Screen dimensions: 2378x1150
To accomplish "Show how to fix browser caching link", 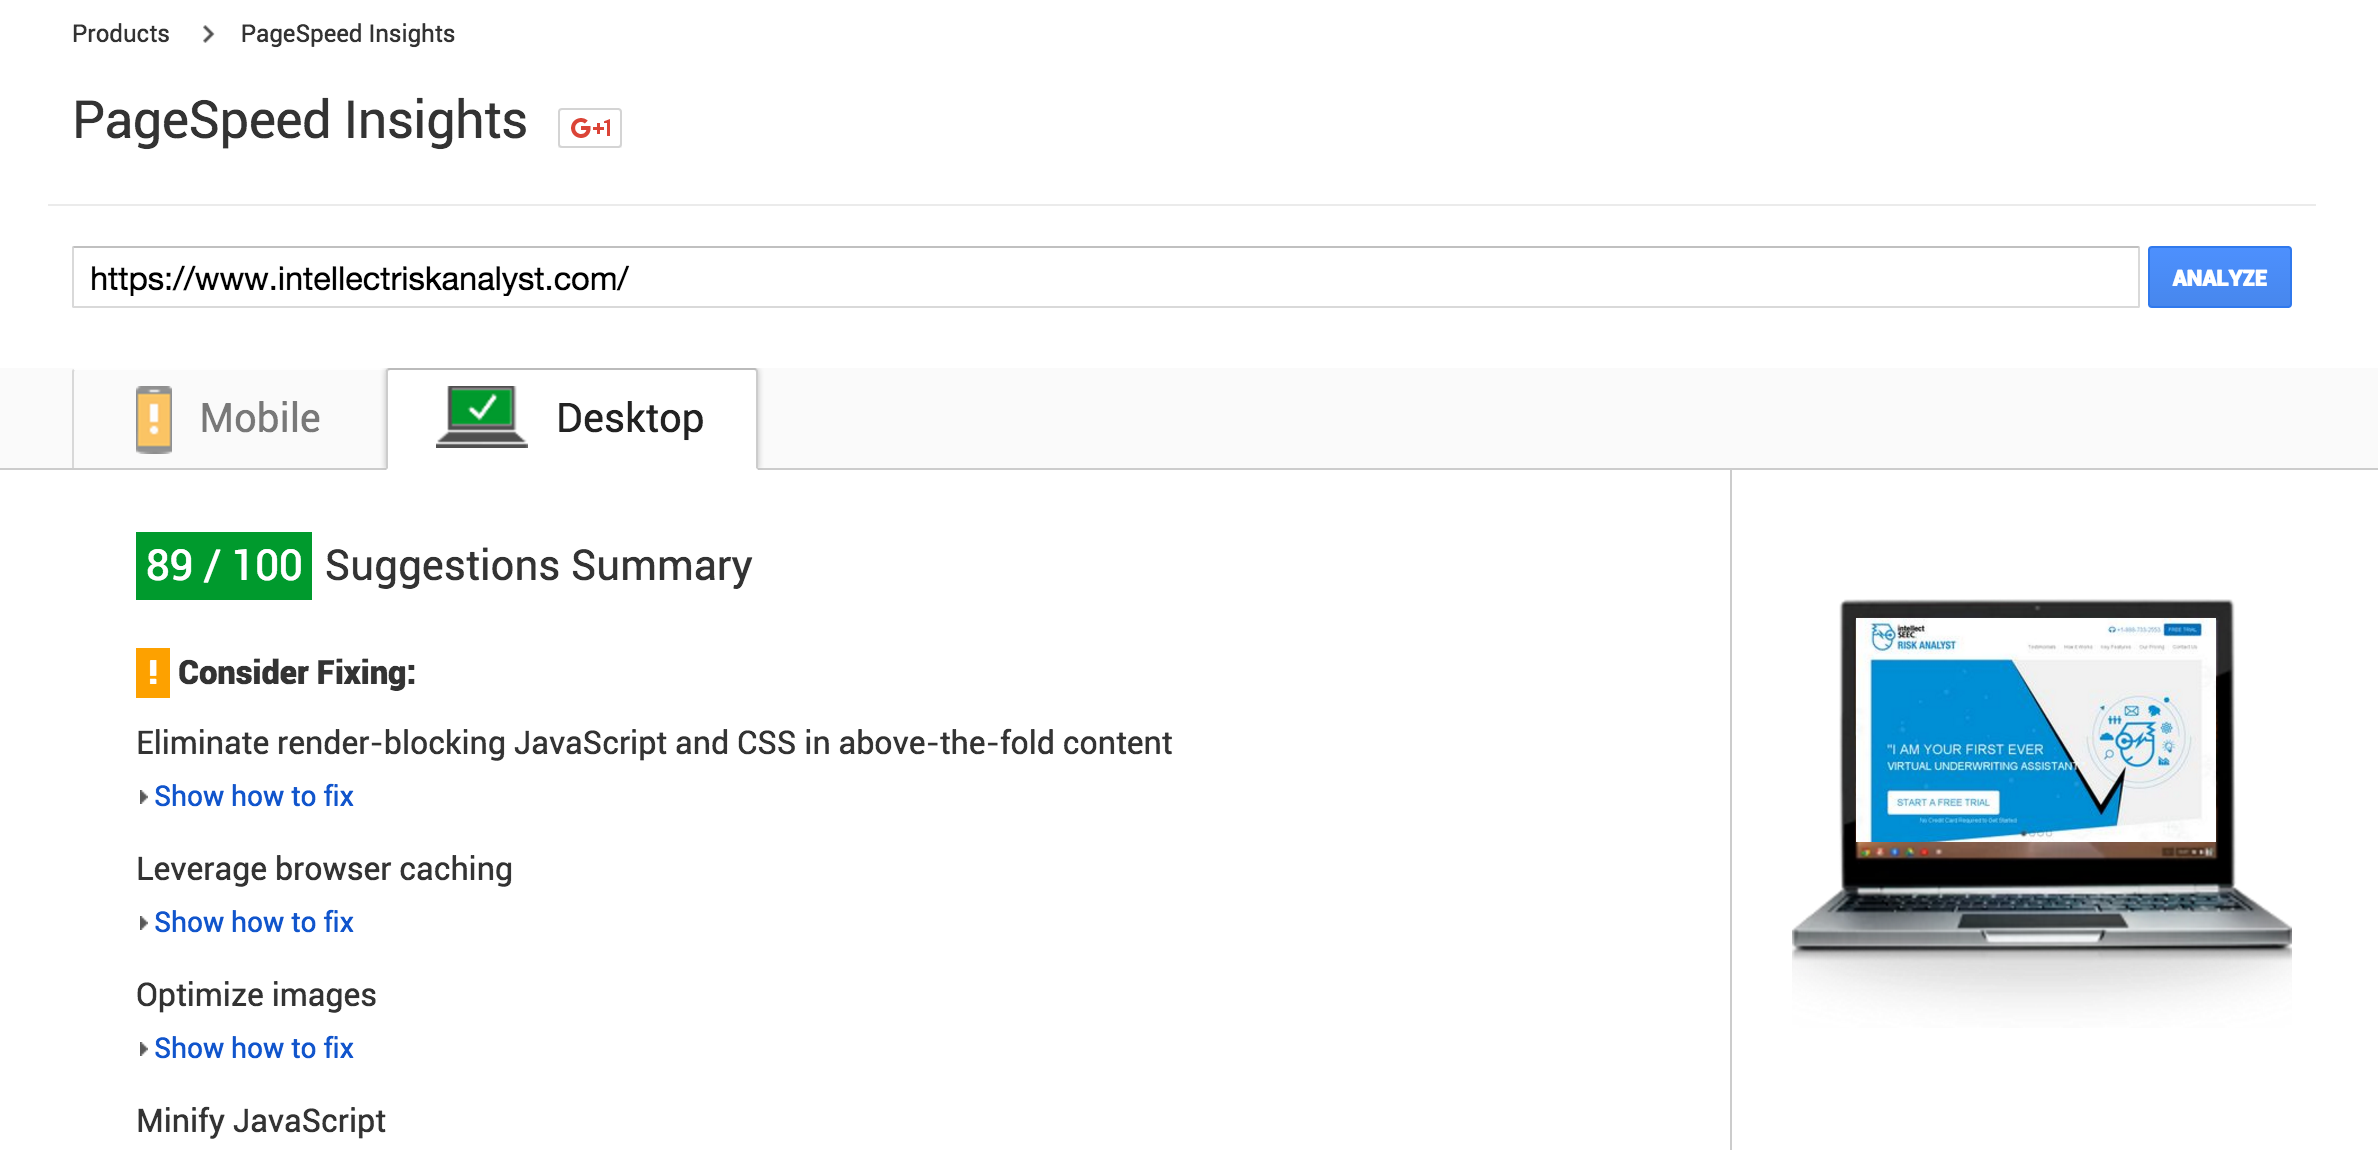I will pos(254,922).
